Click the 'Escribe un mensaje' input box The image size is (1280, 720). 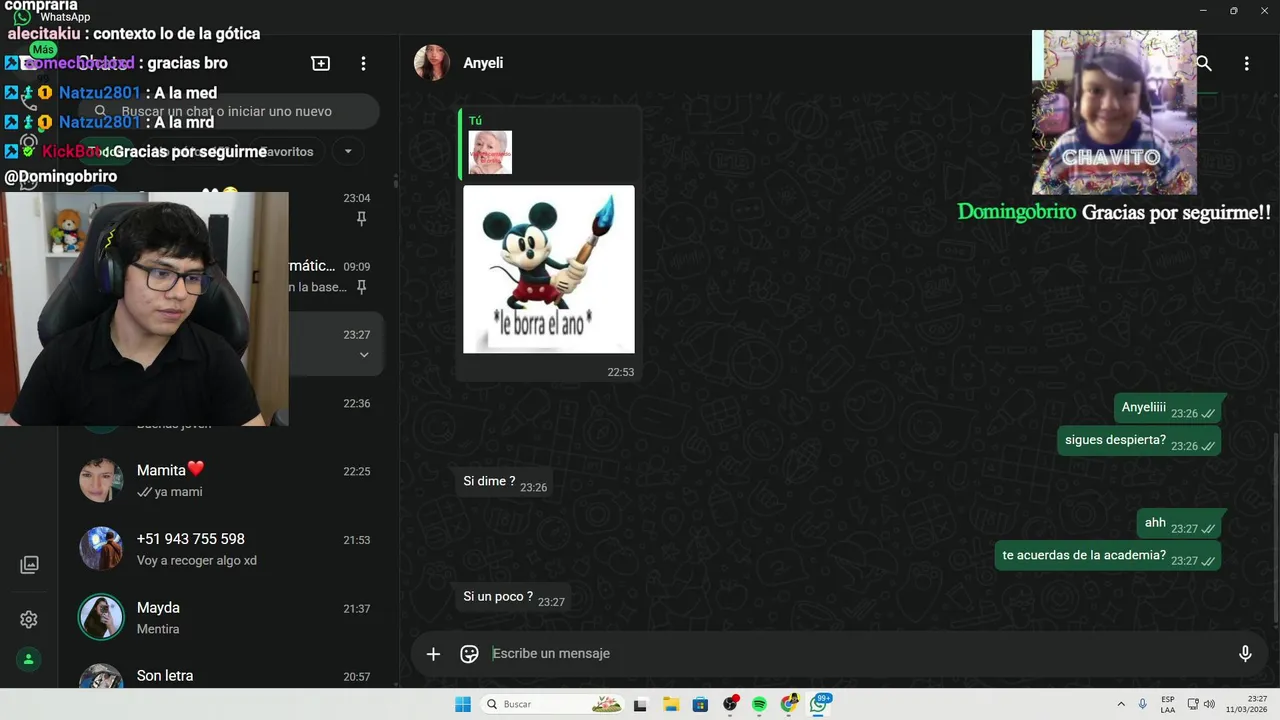857,654
